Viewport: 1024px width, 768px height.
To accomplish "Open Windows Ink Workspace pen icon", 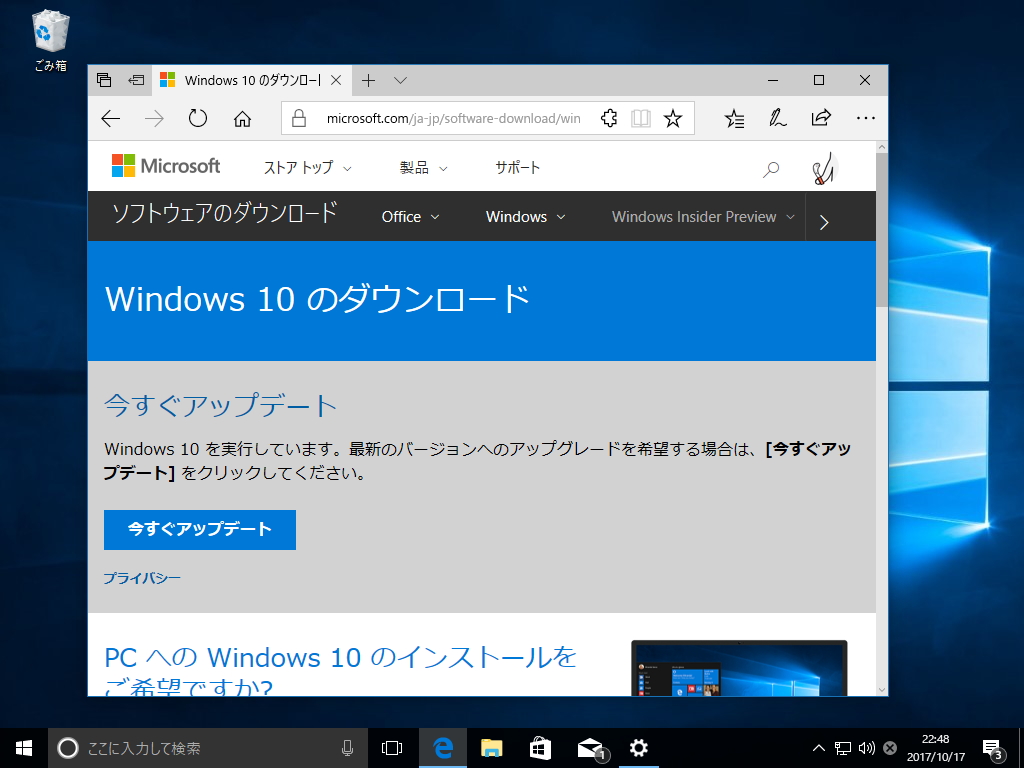I will click(x=777, y=118).
